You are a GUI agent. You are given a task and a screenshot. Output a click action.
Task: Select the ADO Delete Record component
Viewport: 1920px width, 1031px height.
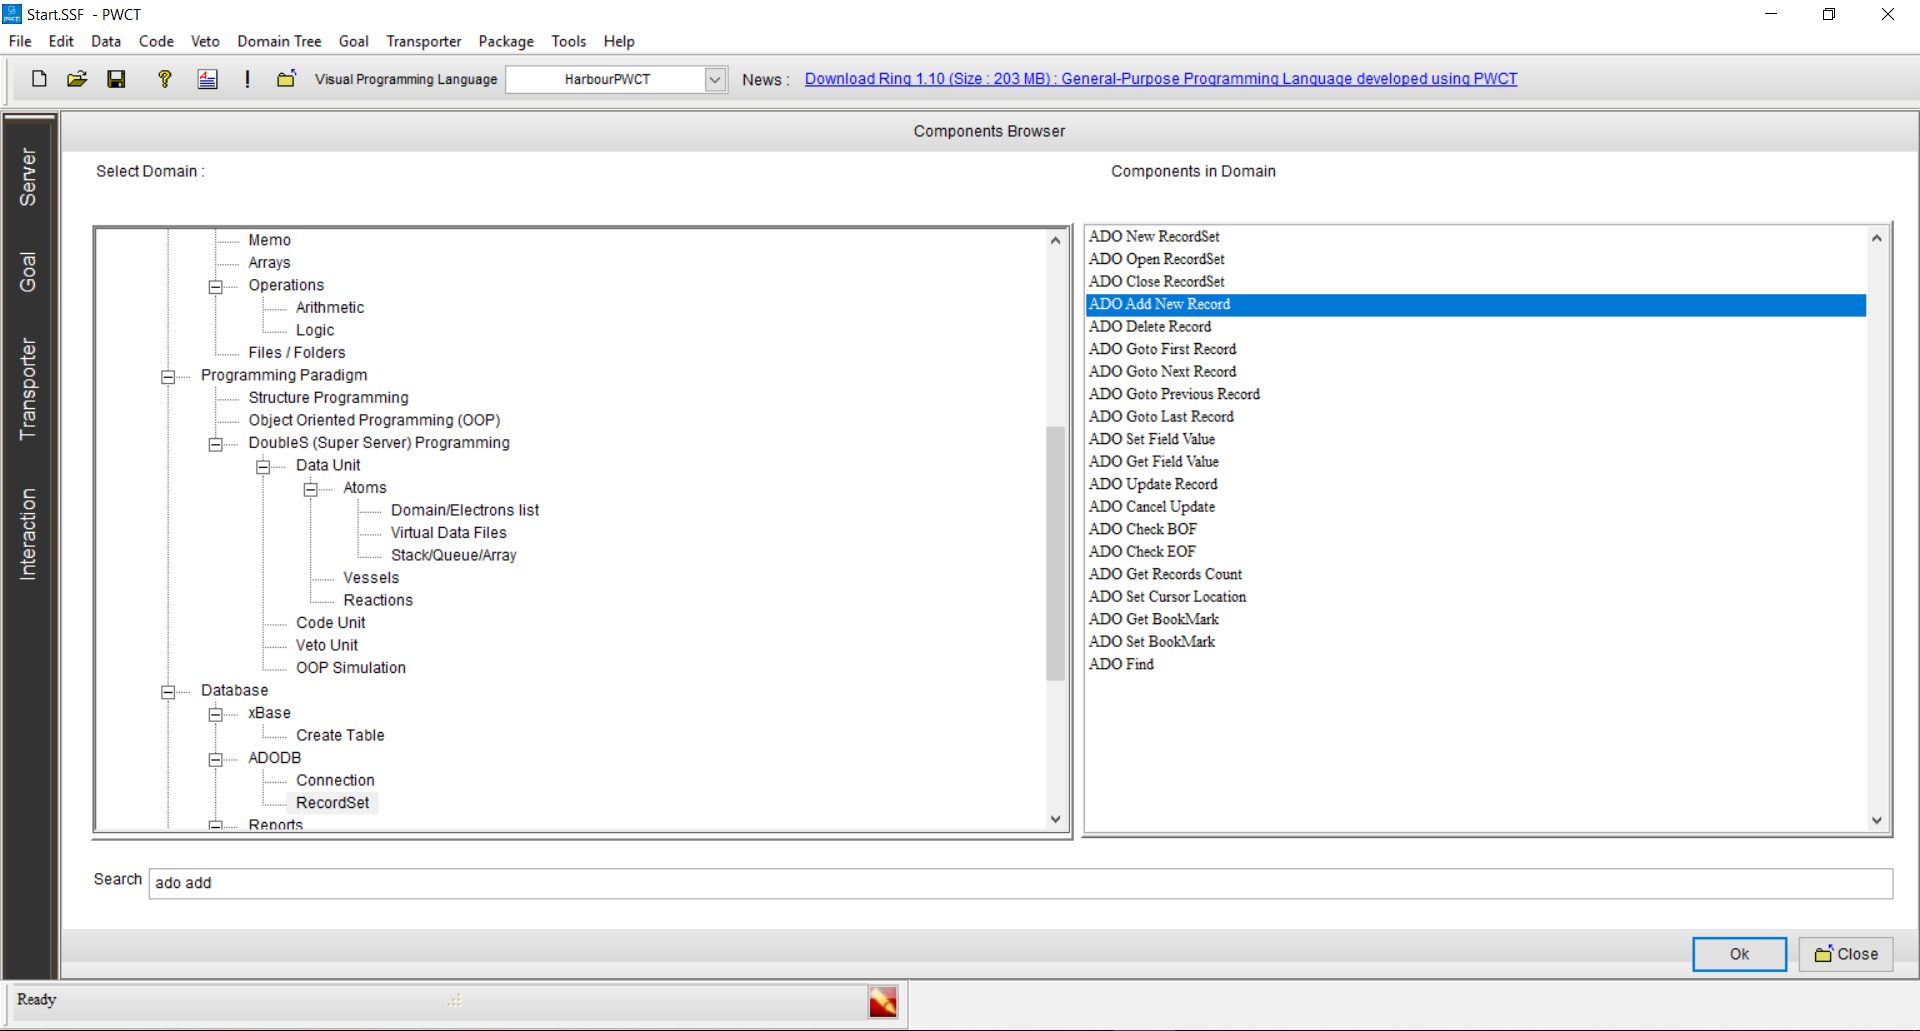[x=1150, y=326]
